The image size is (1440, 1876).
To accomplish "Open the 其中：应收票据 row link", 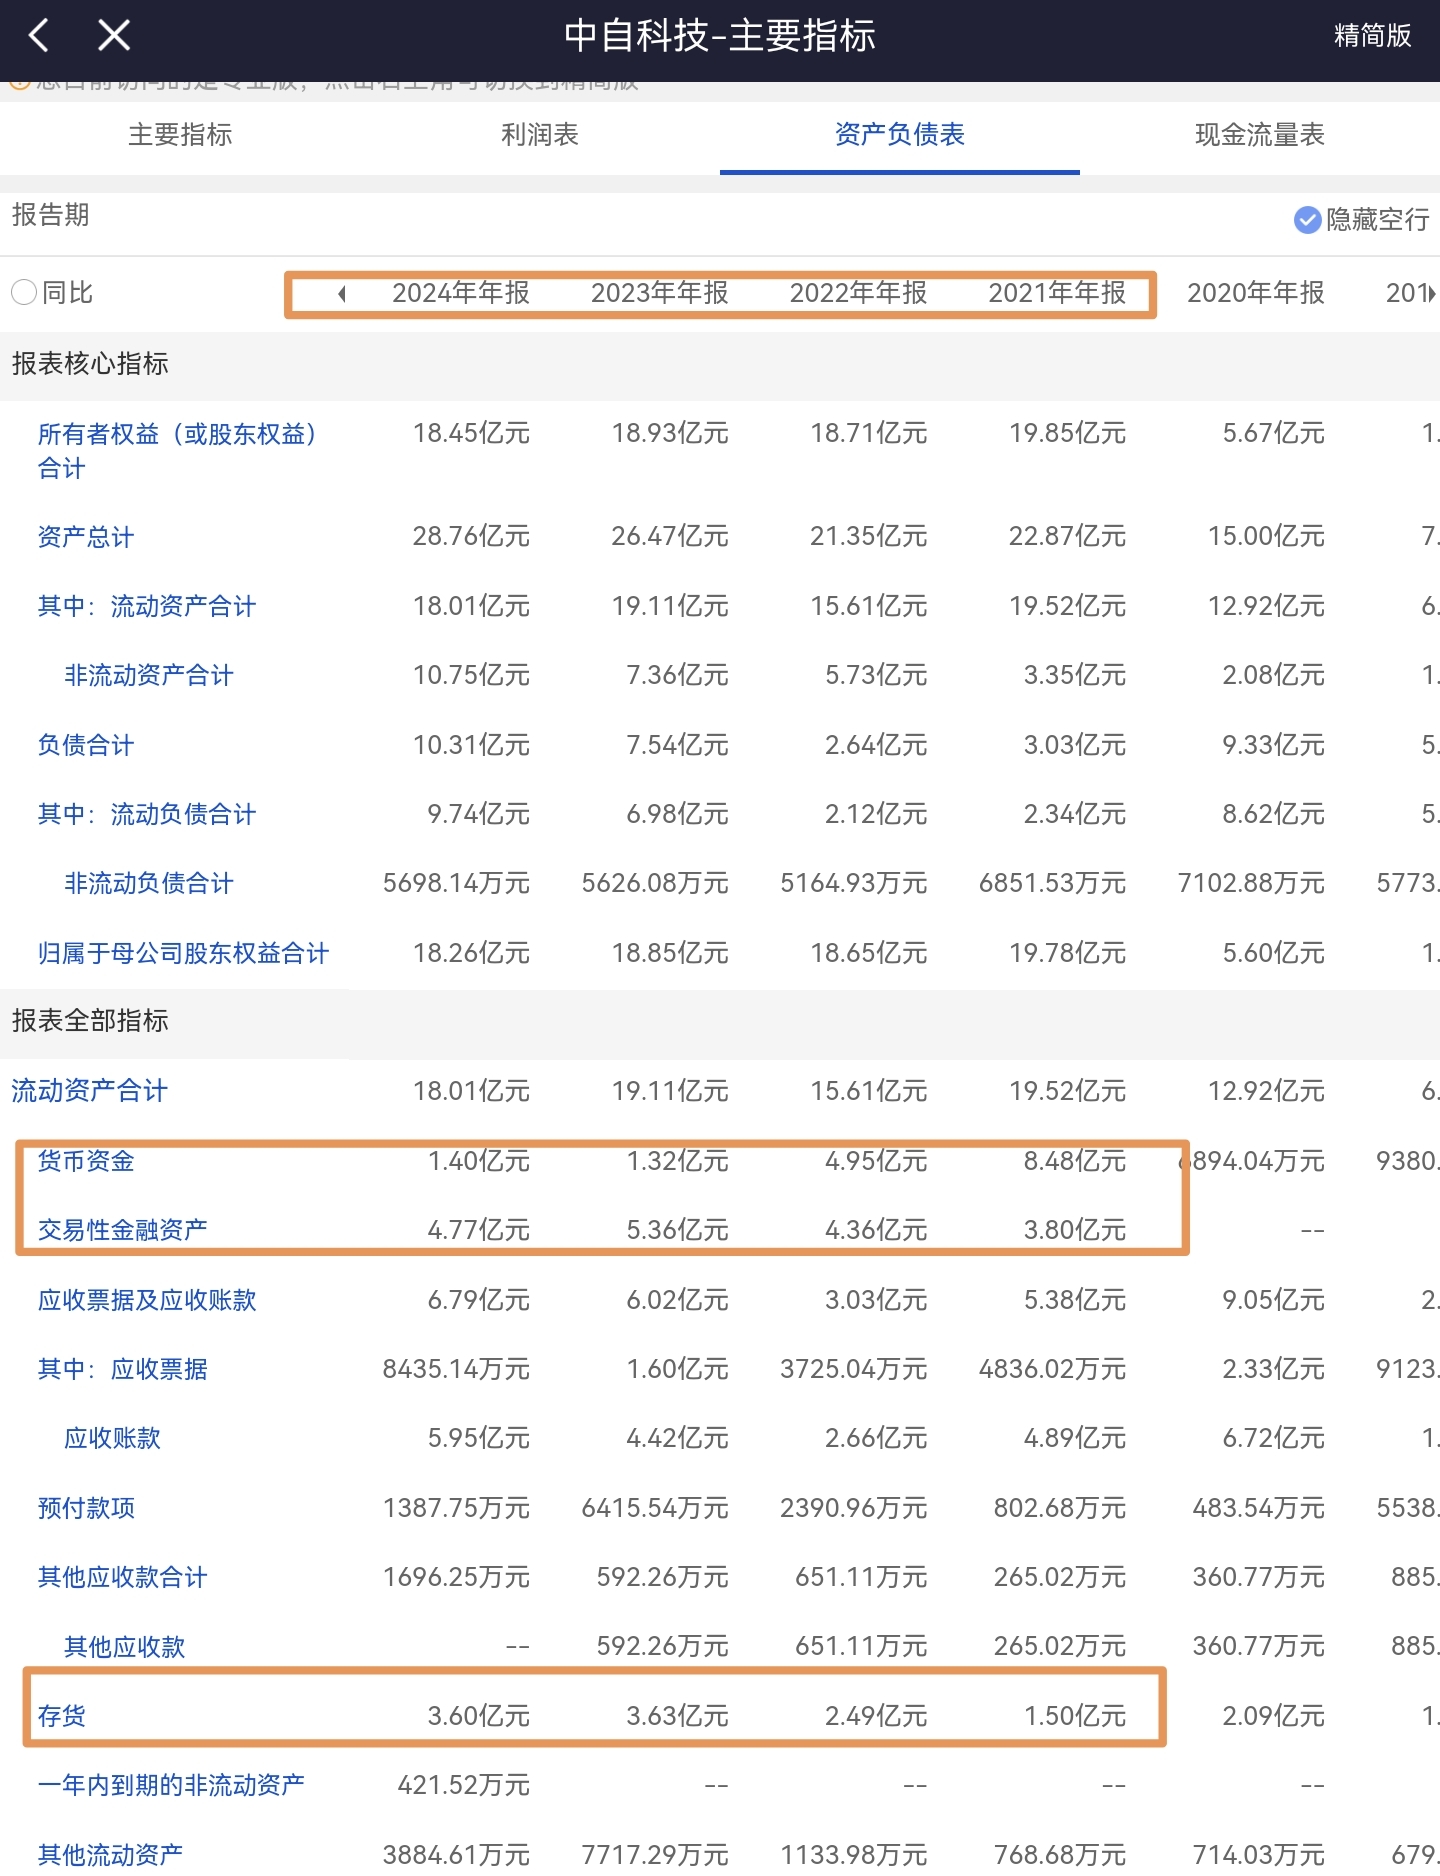I will (x=123, y=1369).
